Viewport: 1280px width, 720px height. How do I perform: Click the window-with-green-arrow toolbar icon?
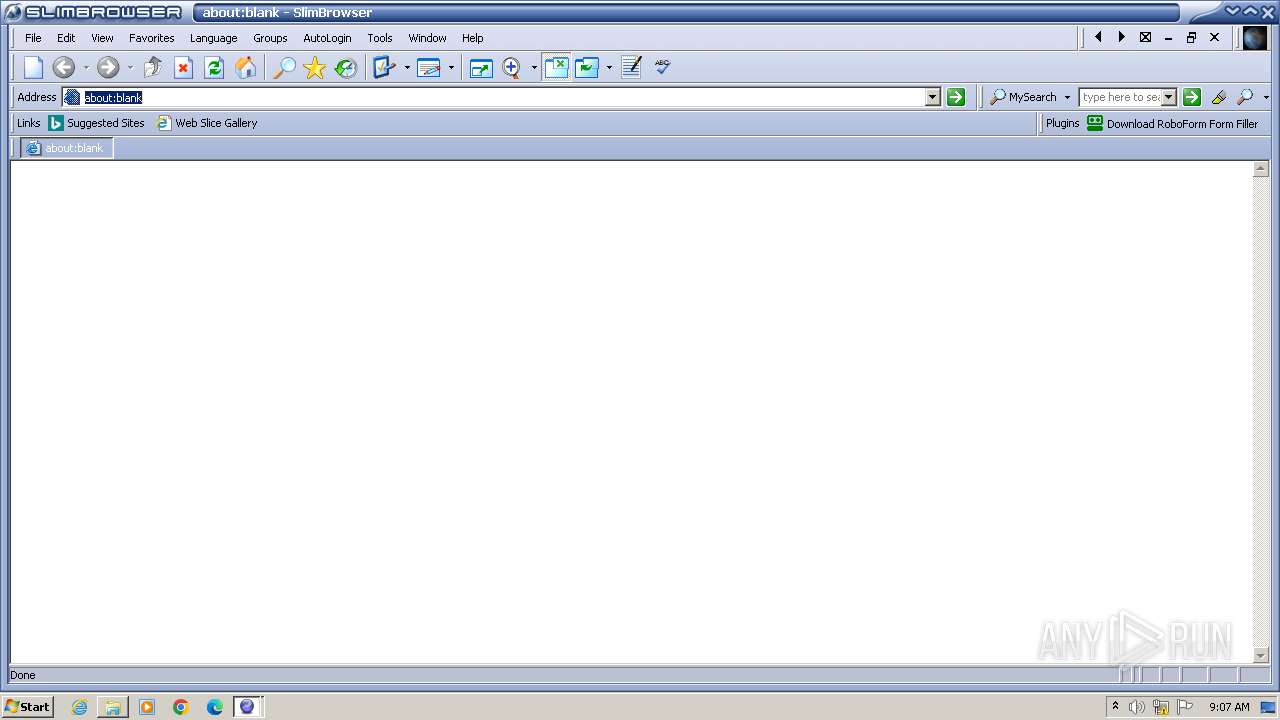587,67
